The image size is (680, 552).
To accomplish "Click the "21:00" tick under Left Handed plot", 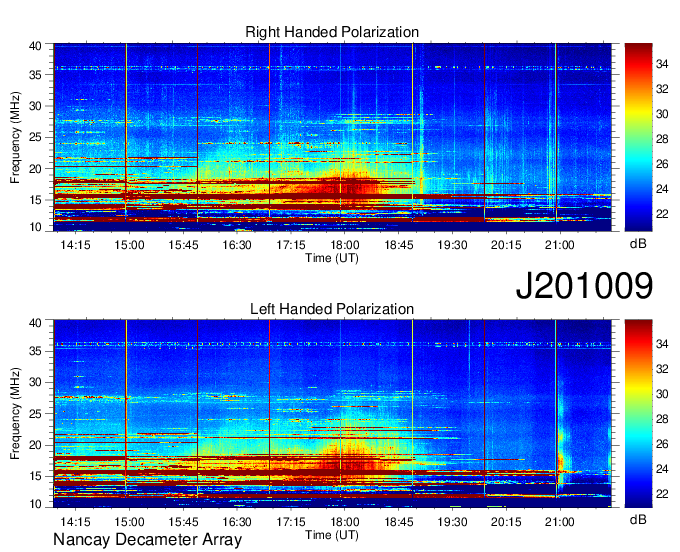I will point(560,522).
